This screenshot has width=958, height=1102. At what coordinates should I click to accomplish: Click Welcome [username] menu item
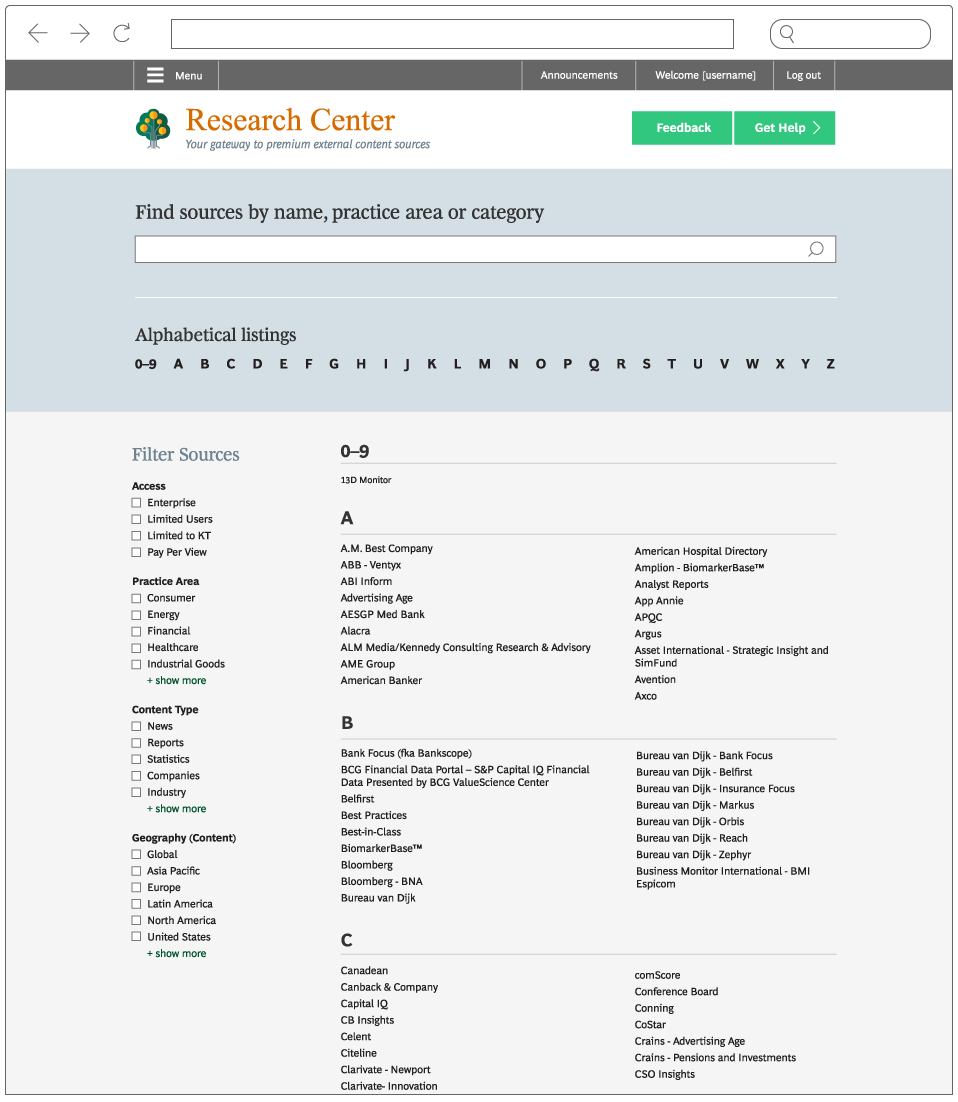click(x=705, y=75)
